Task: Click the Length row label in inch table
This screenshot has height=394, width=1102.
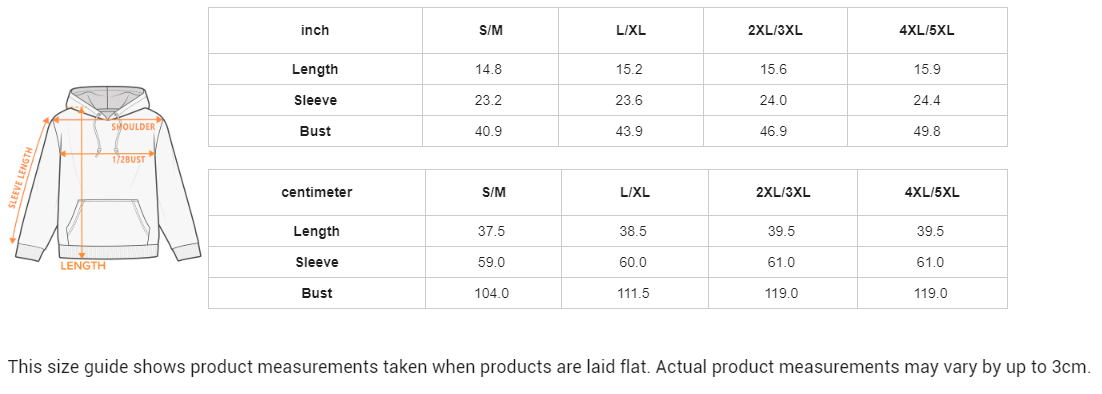Action: tap(315, 70)
